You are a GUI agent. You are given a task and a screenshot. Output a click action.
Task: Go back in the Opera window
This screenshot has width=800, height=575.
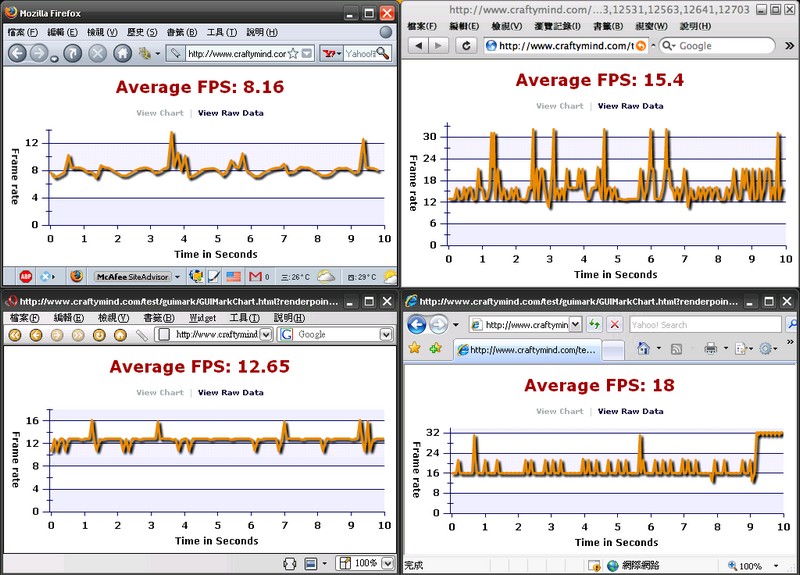36,335
